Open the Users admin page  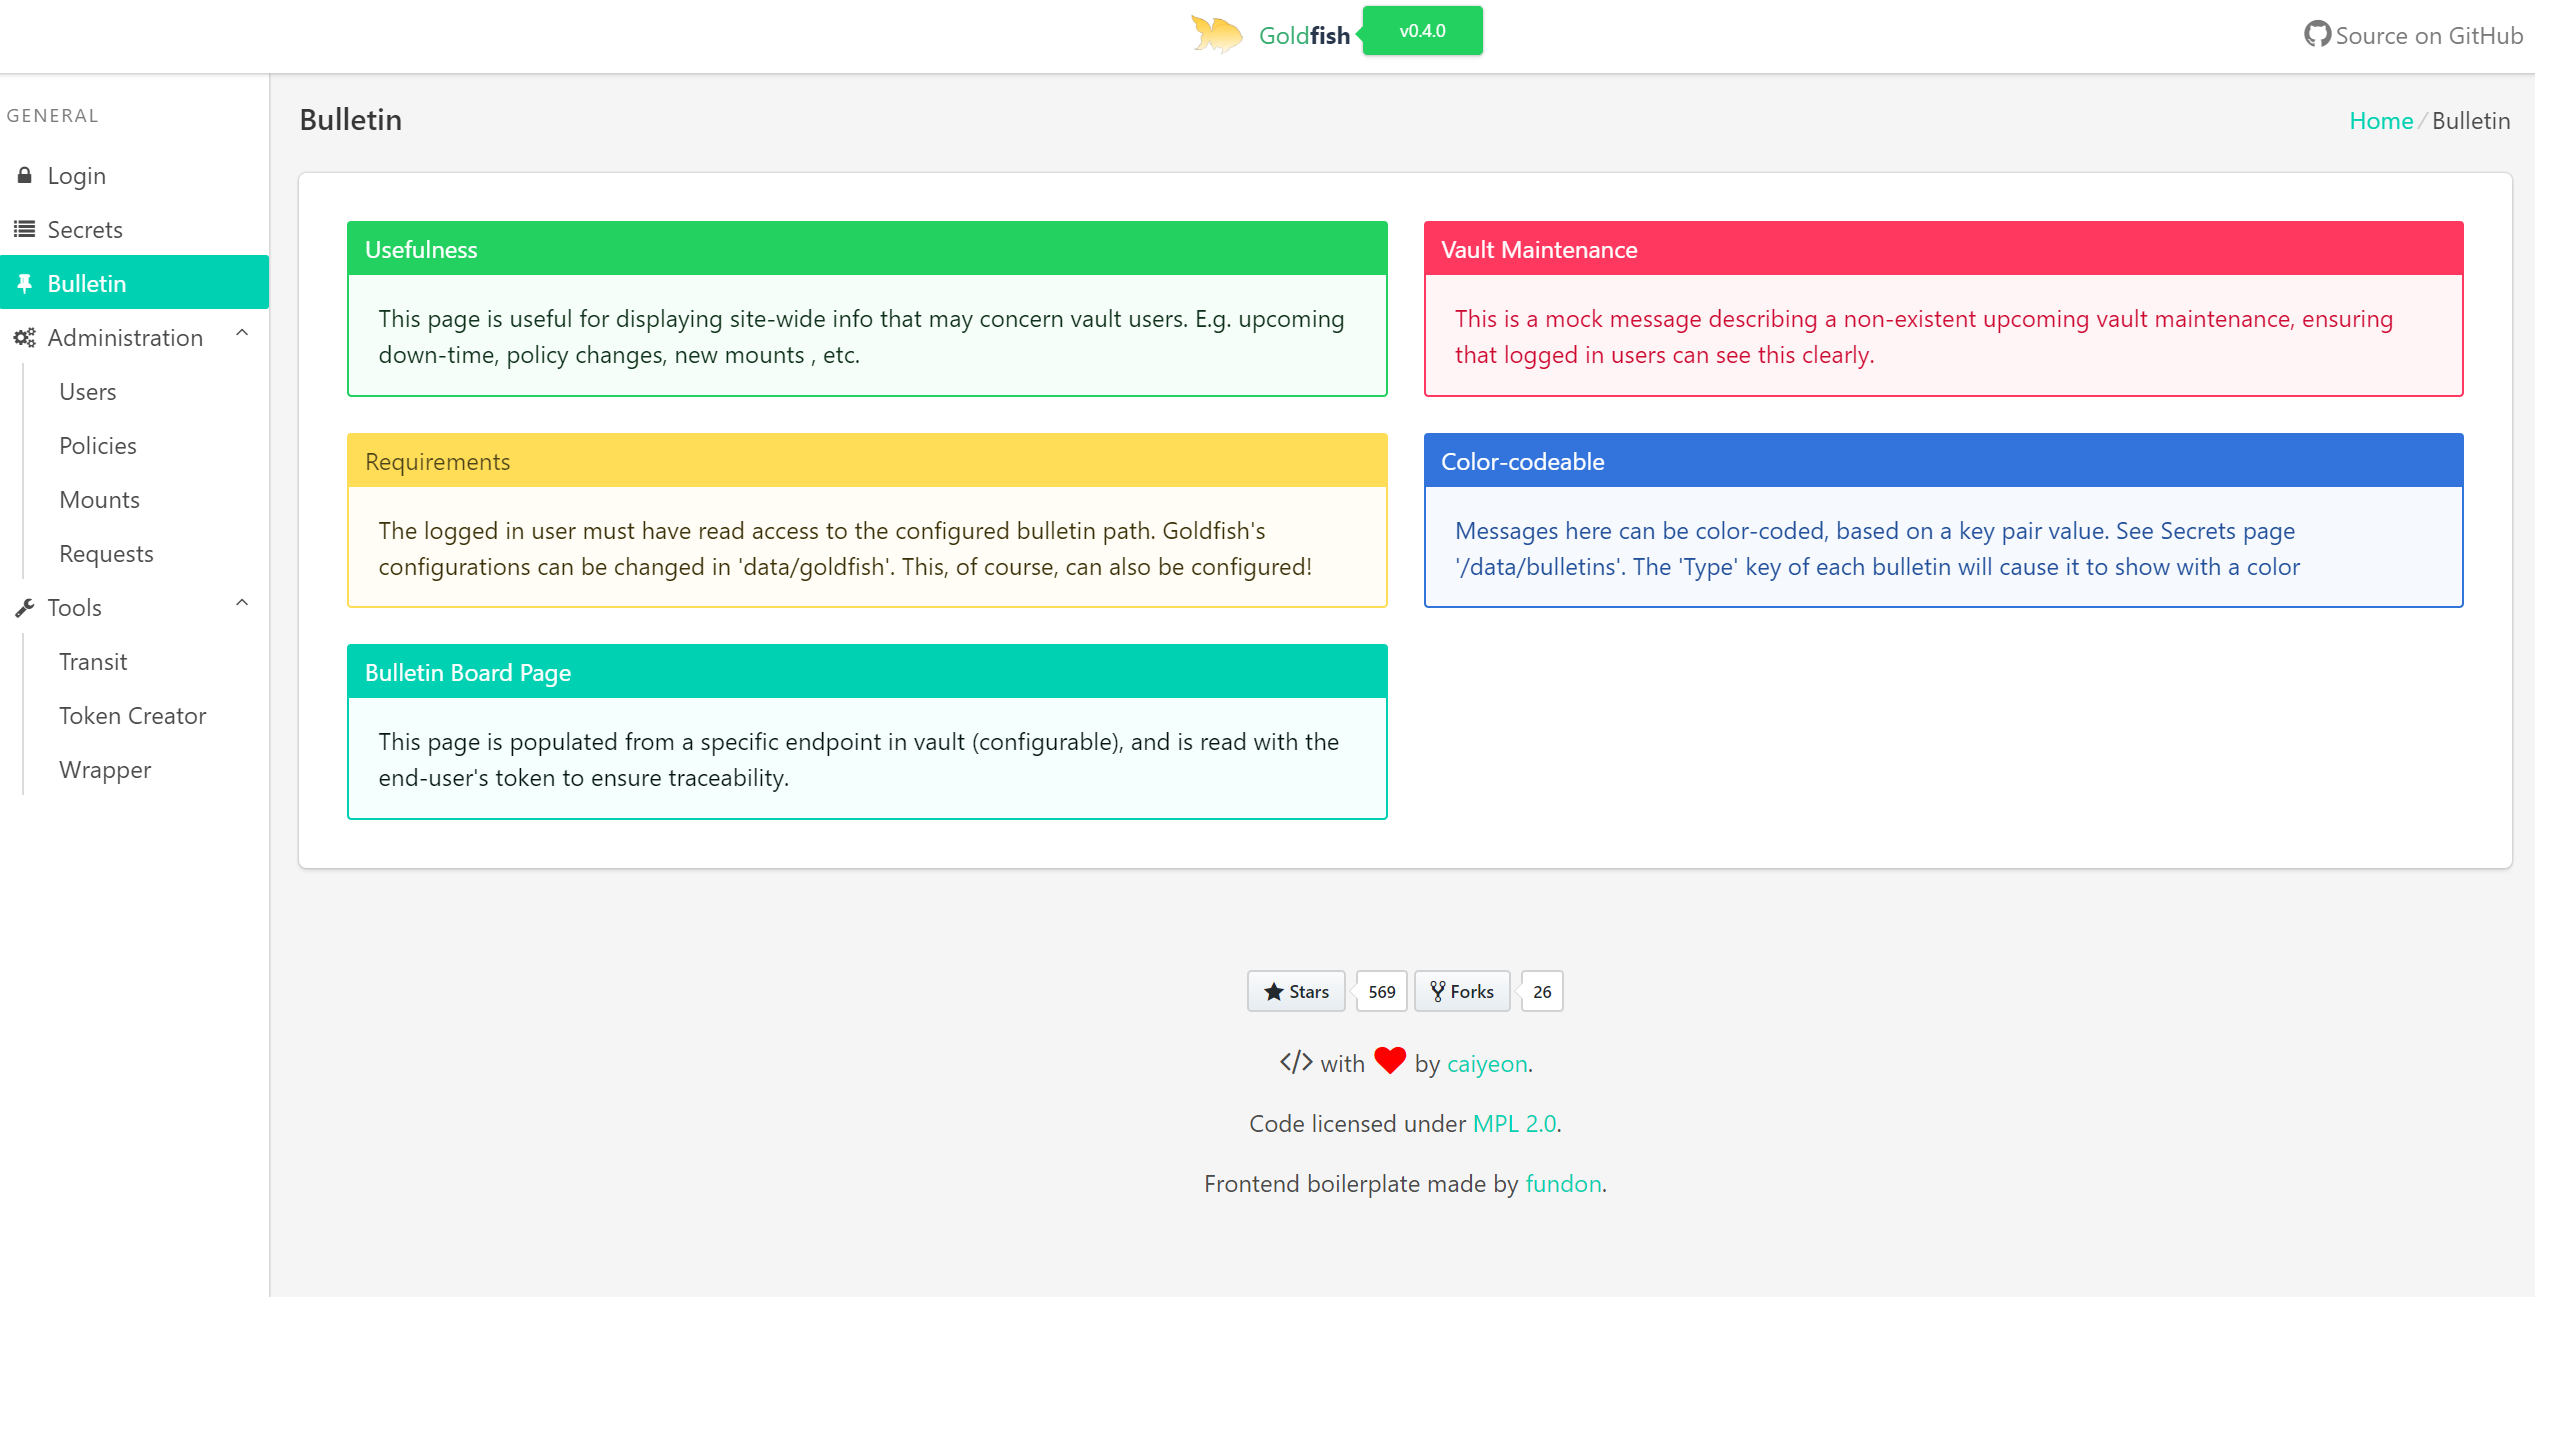[x=88, y=392]
